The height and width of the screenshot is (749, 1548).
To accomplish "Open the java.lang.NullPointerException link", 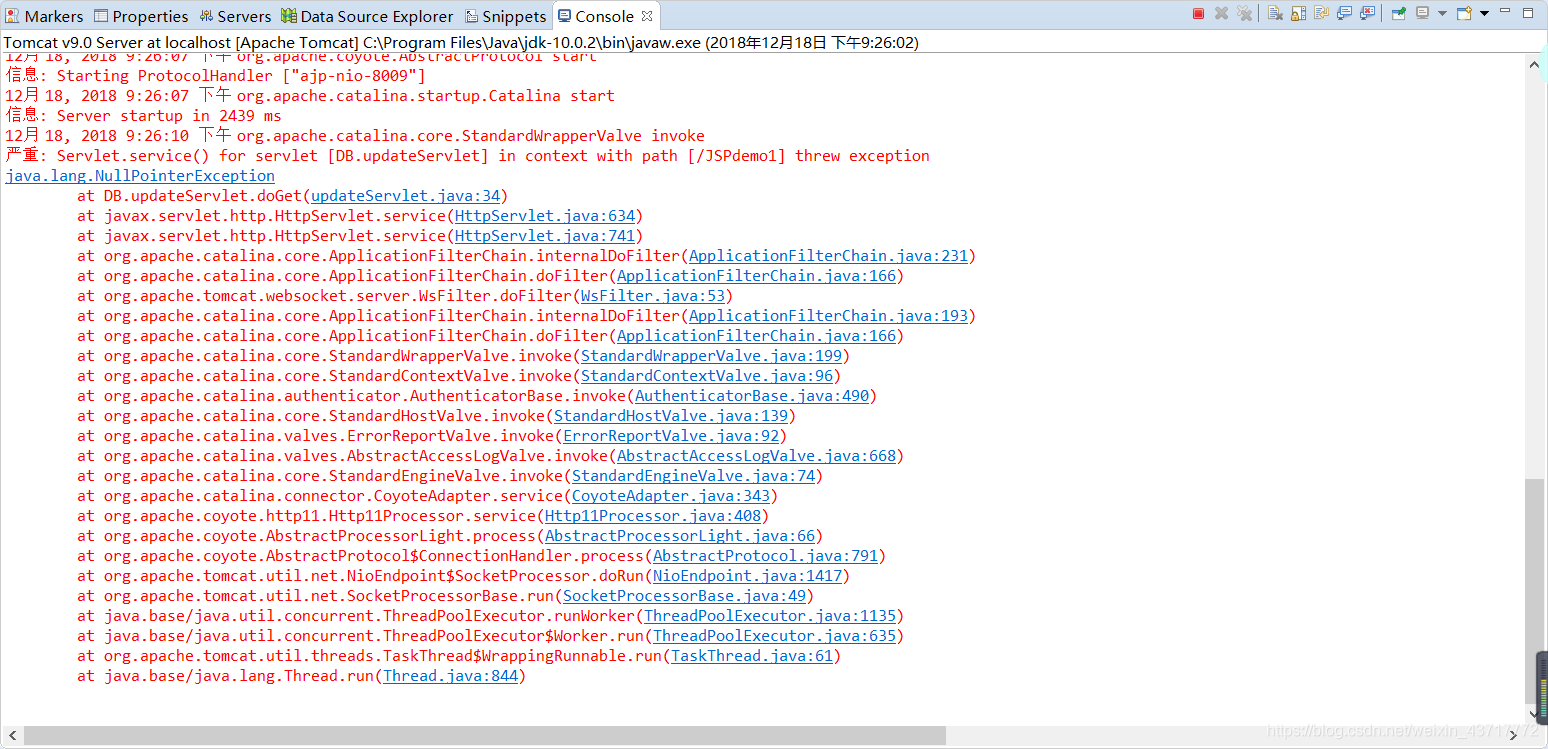I will [x=140, y=176].
